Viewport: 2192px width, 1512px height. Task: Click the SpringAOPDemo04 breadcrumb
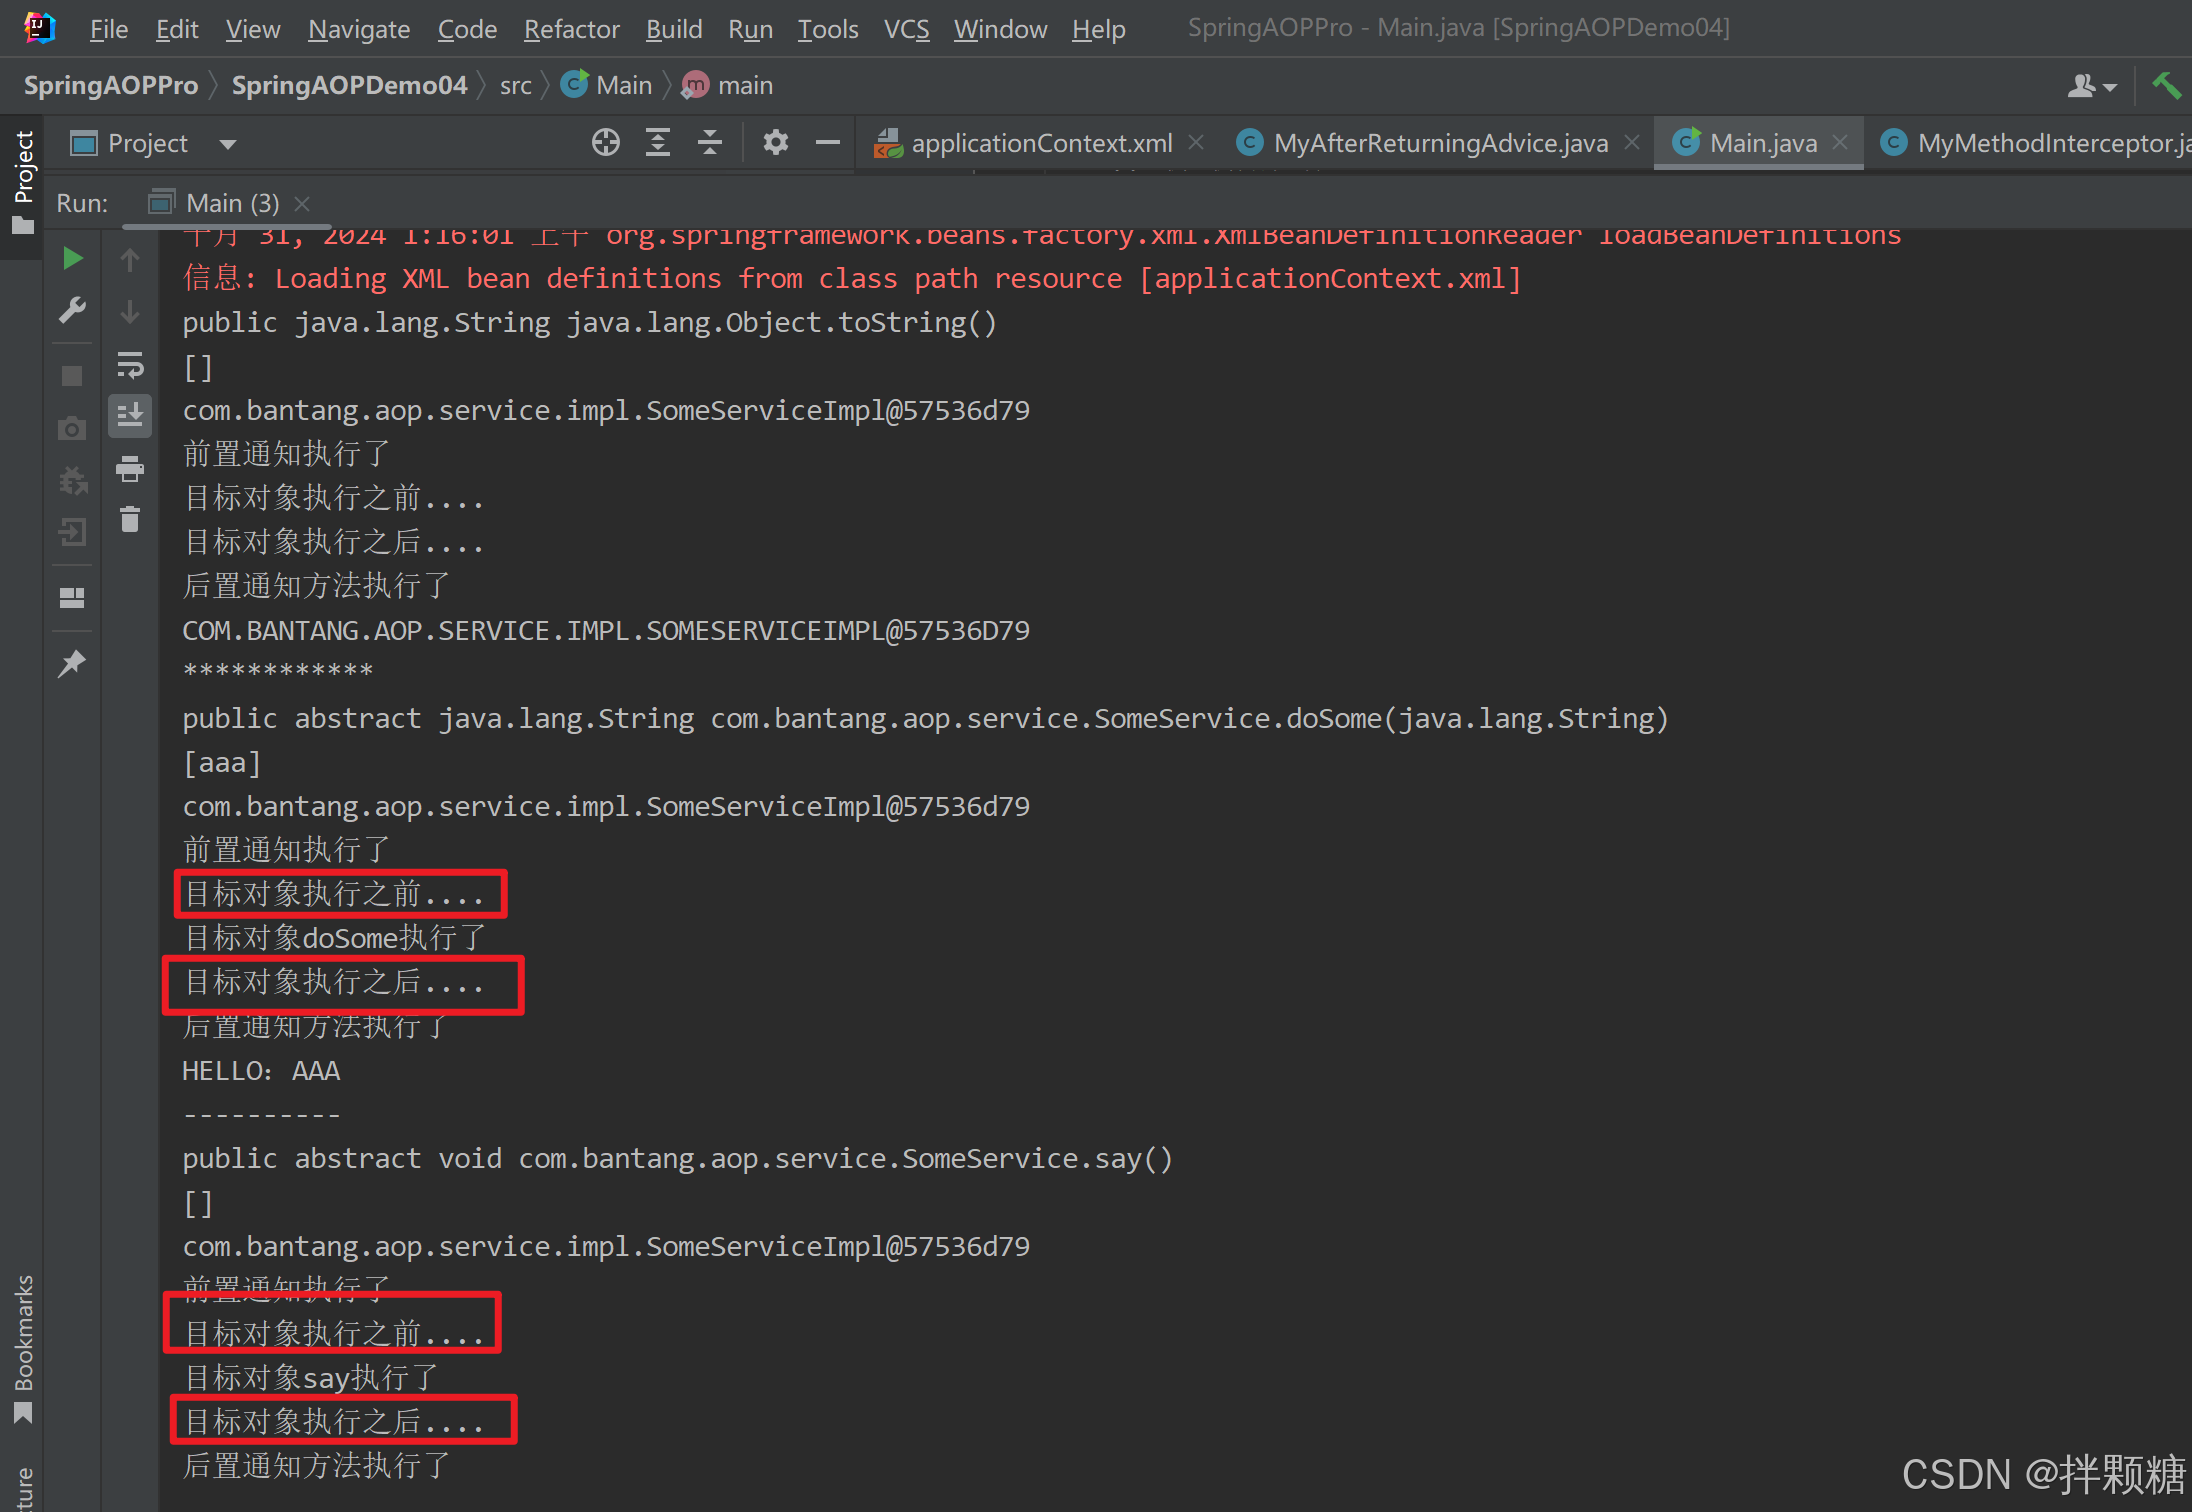(349, 86)
